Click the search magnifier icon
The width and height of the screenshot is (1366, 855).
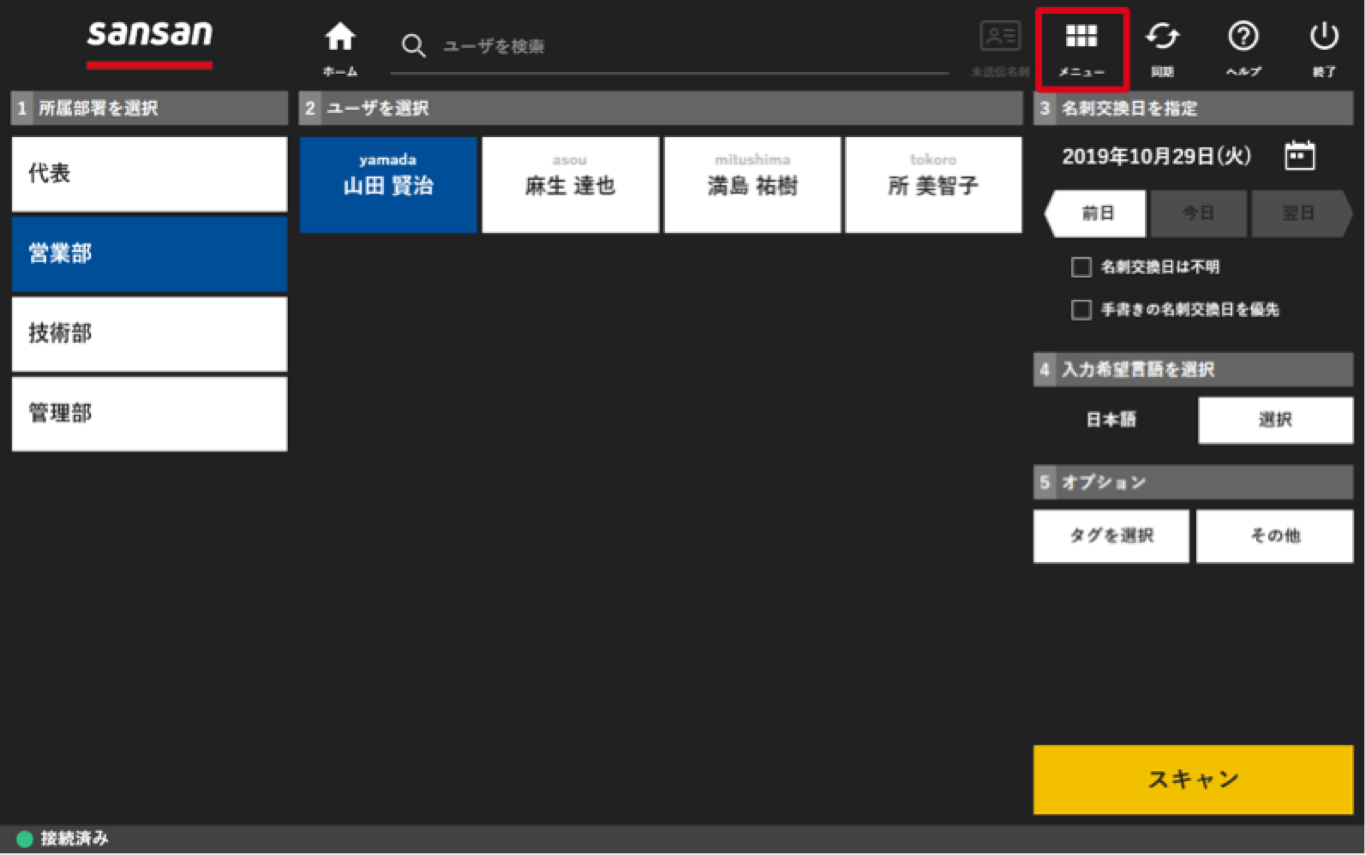(413, 45)
